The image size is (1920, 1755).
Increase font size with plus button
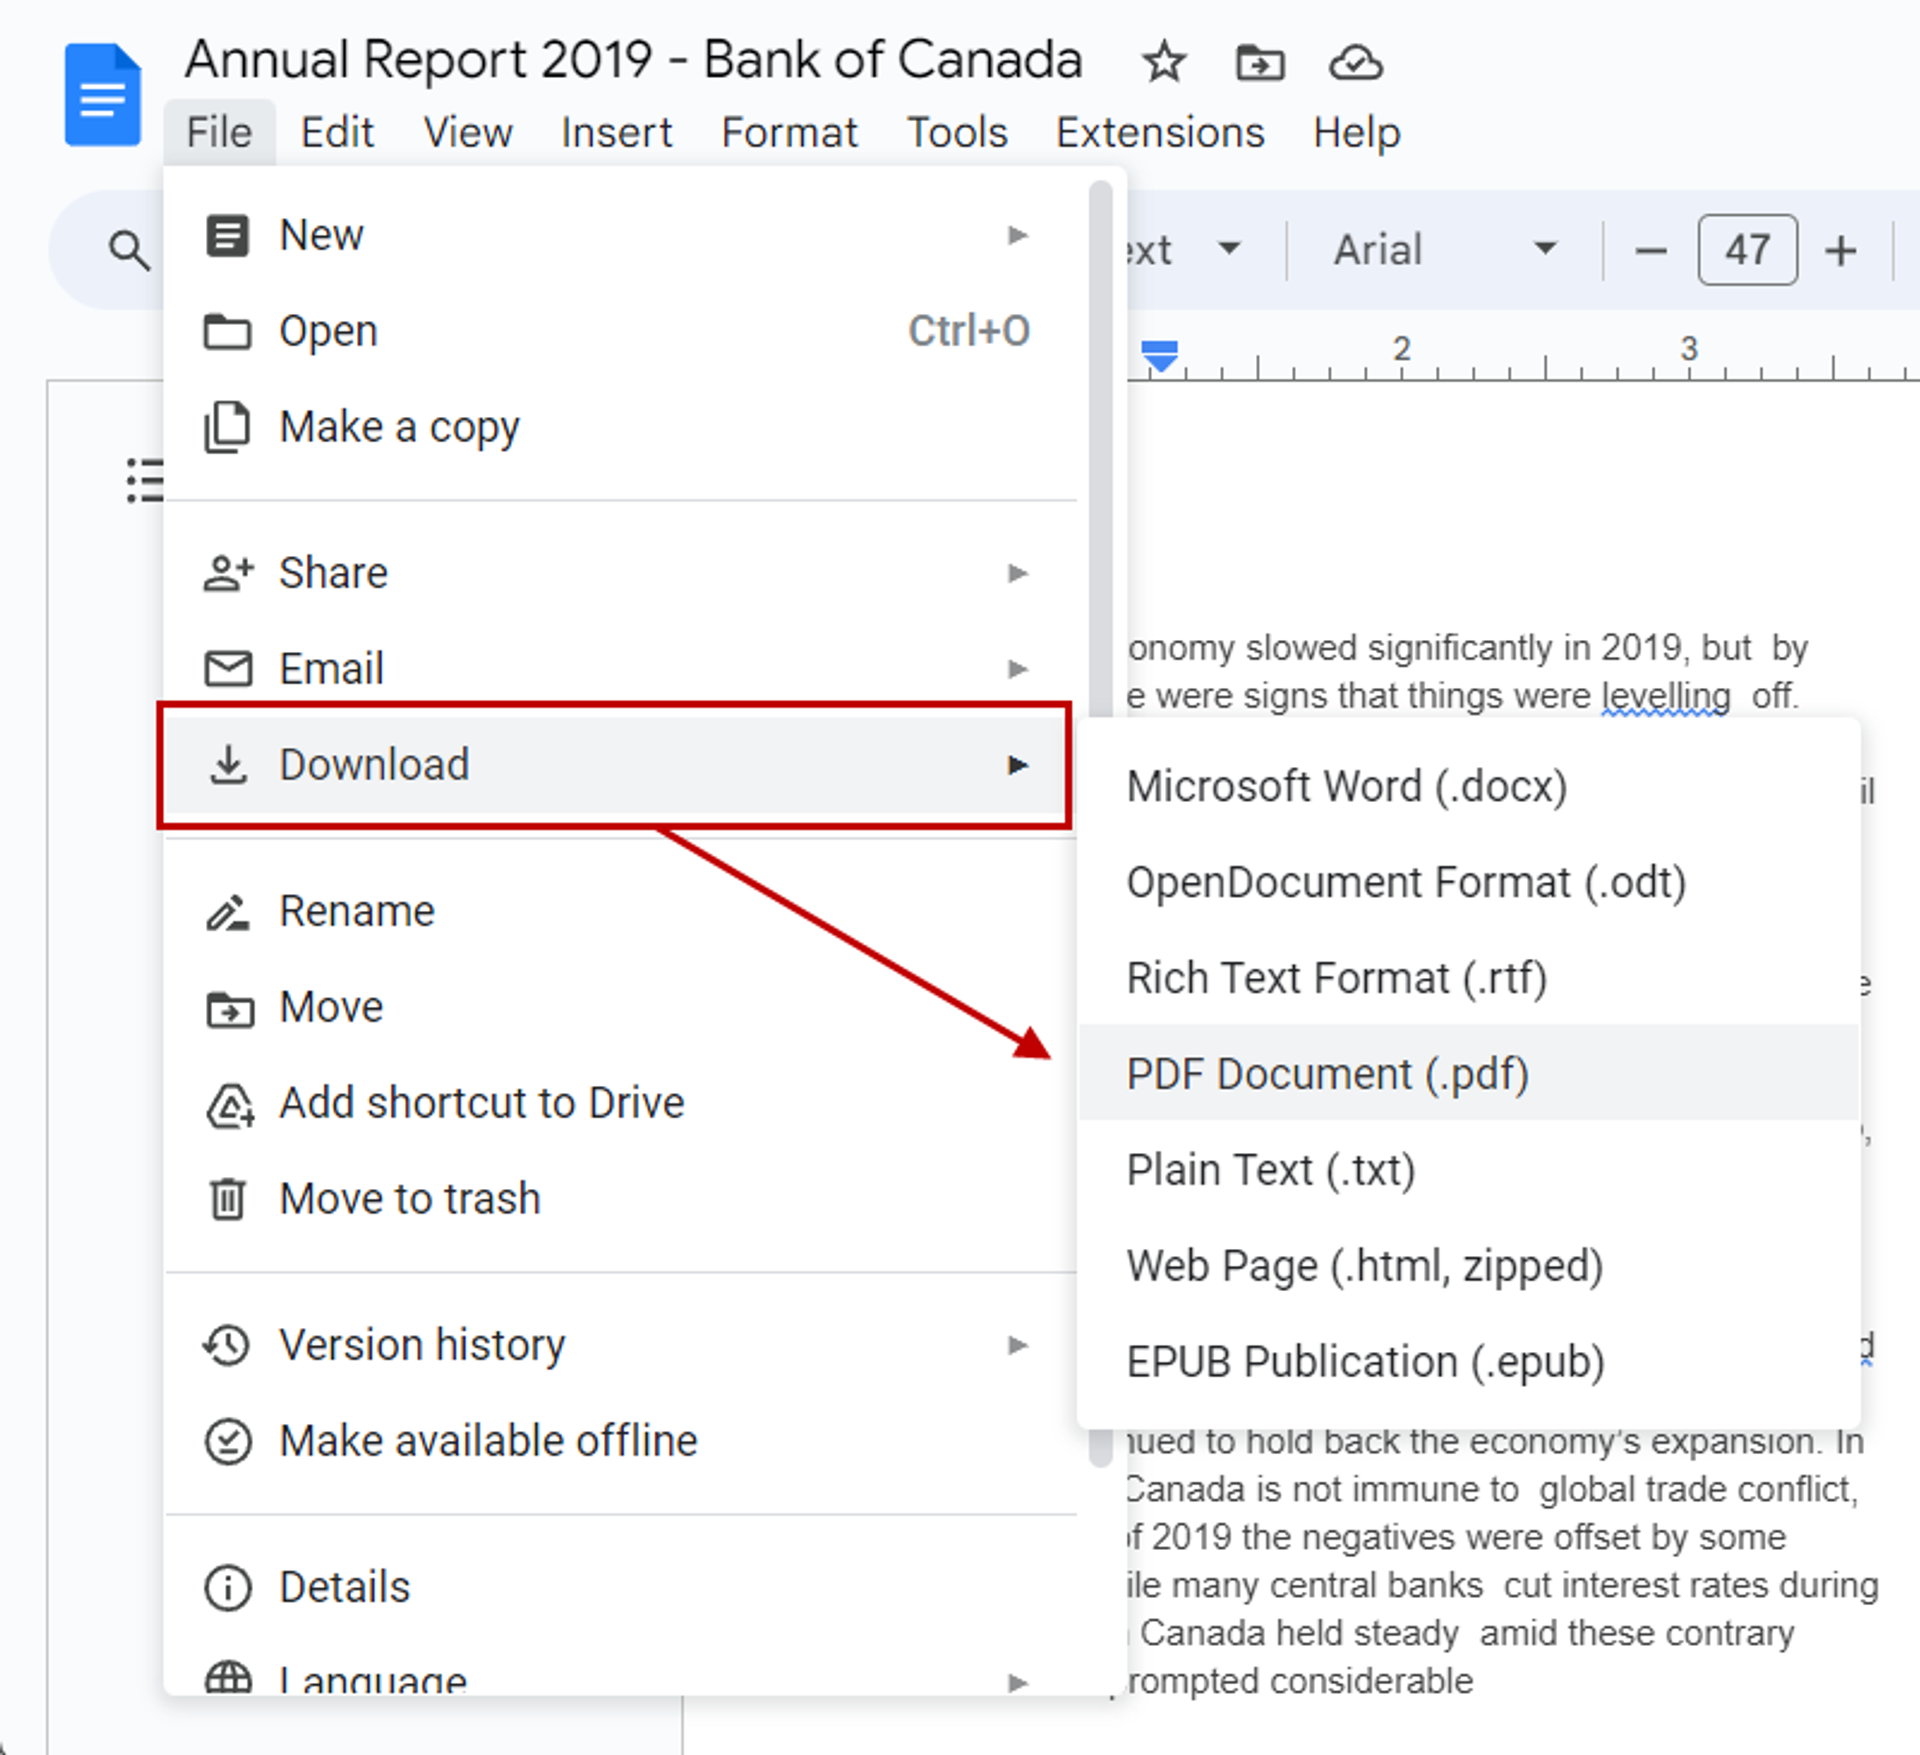click(1841, 250)
